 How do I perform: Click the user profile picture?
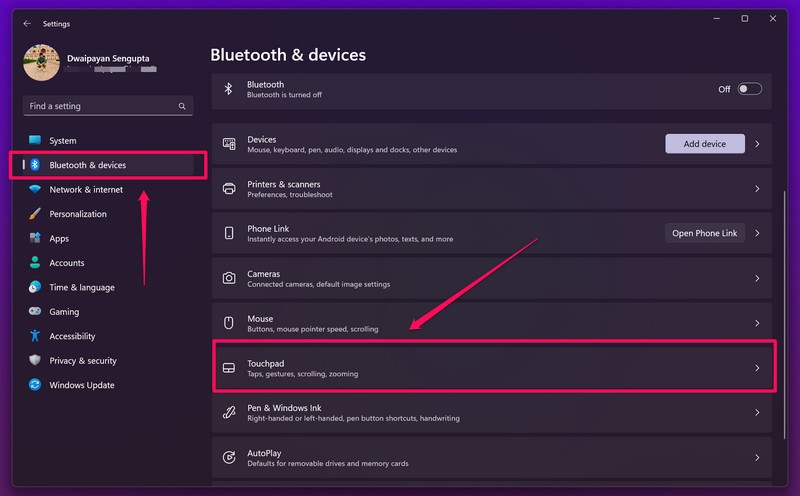point(41,64)
